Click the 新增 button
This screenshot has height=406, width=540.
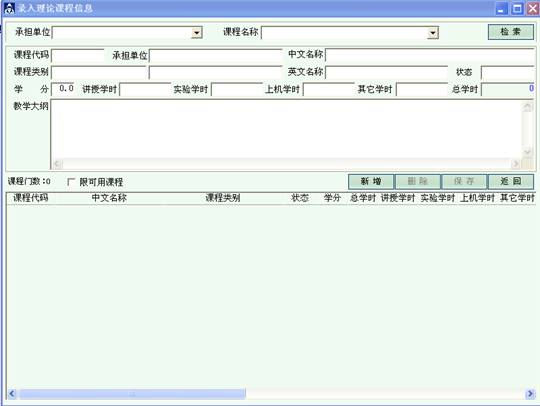[x=371, y=181]
